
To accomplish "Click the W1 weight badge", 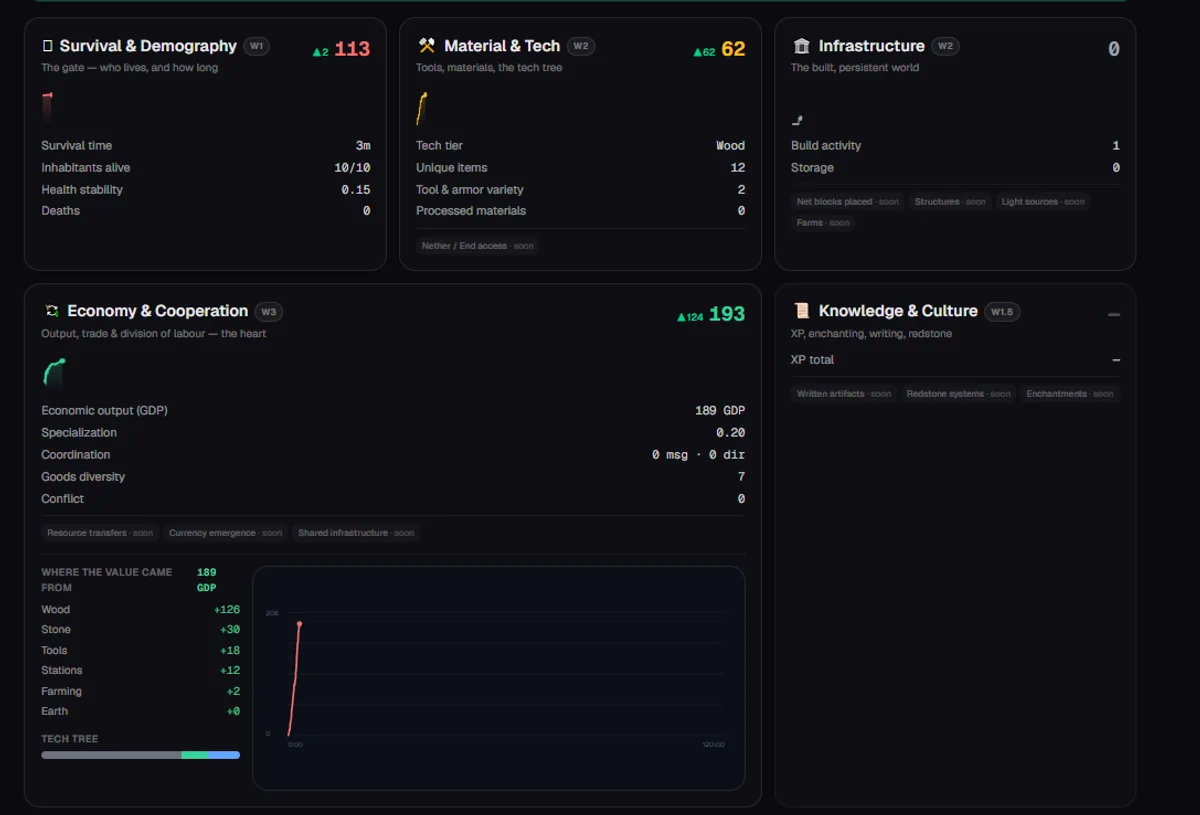I will [x=256, y=46].
